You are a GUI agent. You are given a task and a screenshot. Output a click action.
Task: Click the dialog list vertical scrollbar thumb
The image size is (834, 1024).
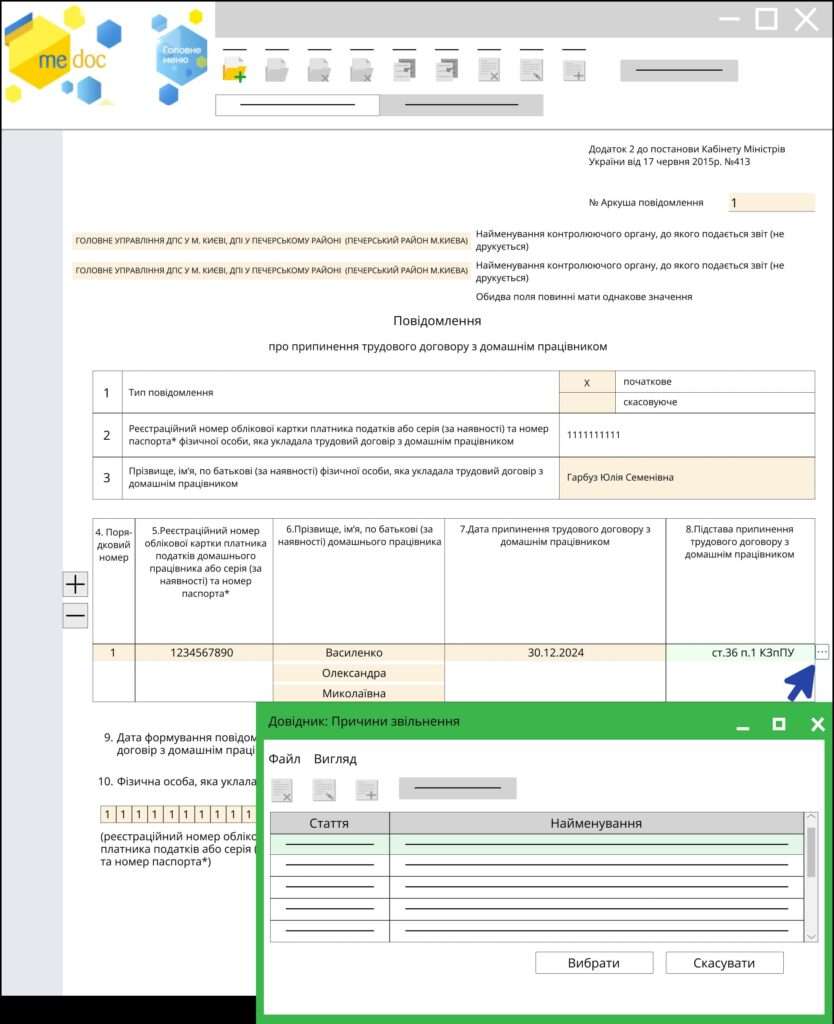pos(811,850)
